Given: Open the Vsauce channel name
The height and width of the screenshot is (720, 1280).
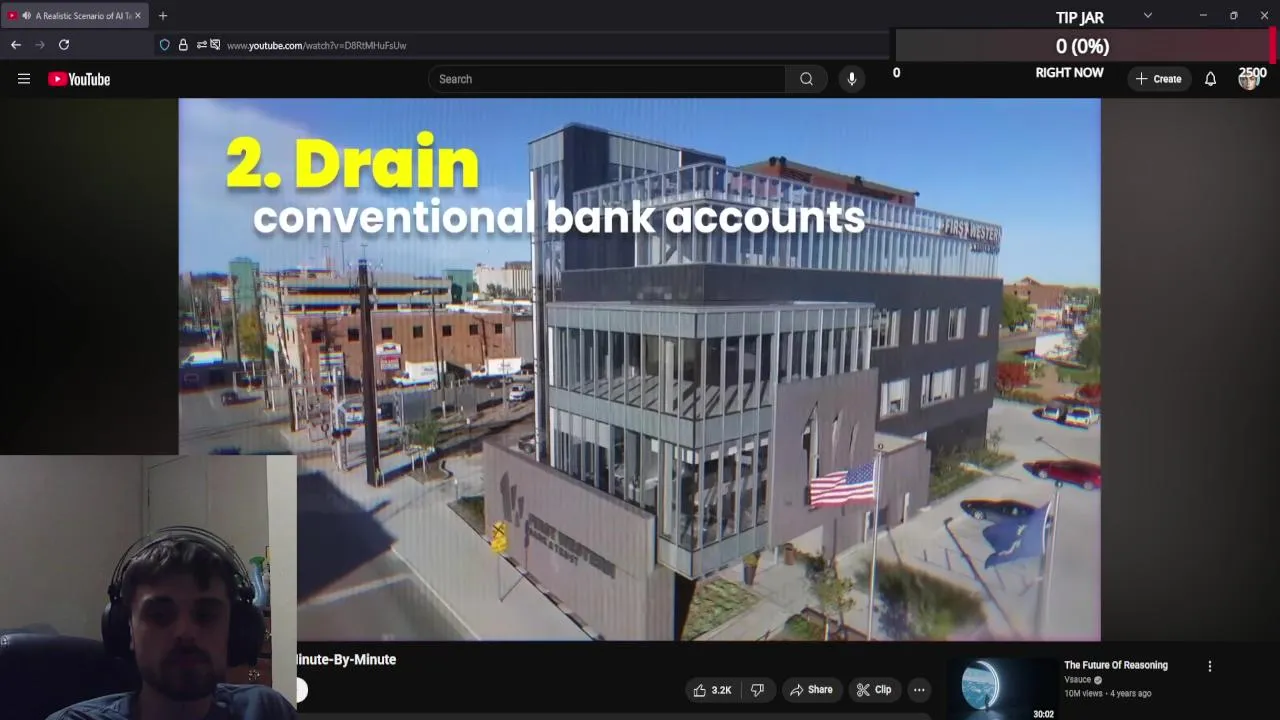Looking at the screenshot, I should 1077,680.
